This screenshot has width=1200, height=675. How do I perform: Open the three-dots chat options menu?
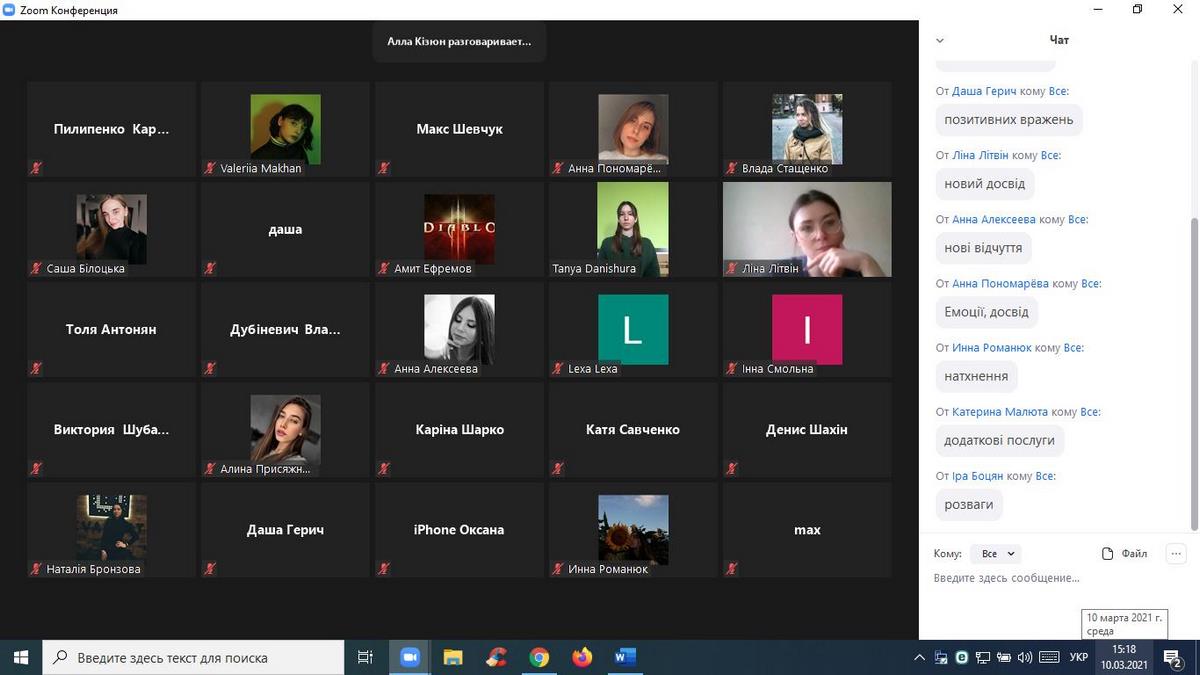coord(1176,553)
